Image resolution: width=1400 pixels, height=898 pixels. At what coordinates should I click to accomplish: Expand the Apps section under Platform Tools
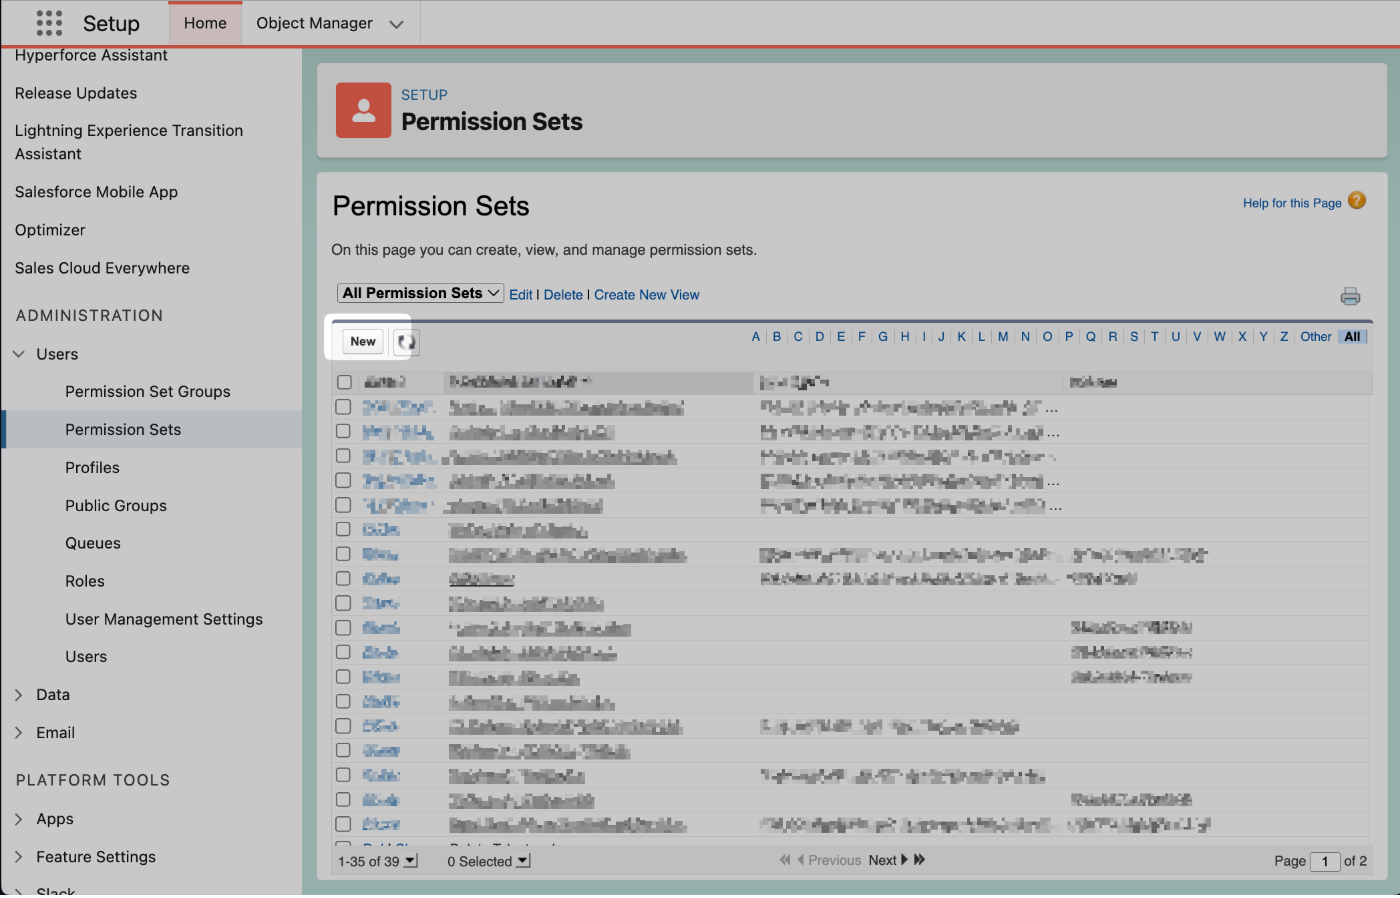click(19, 819)
